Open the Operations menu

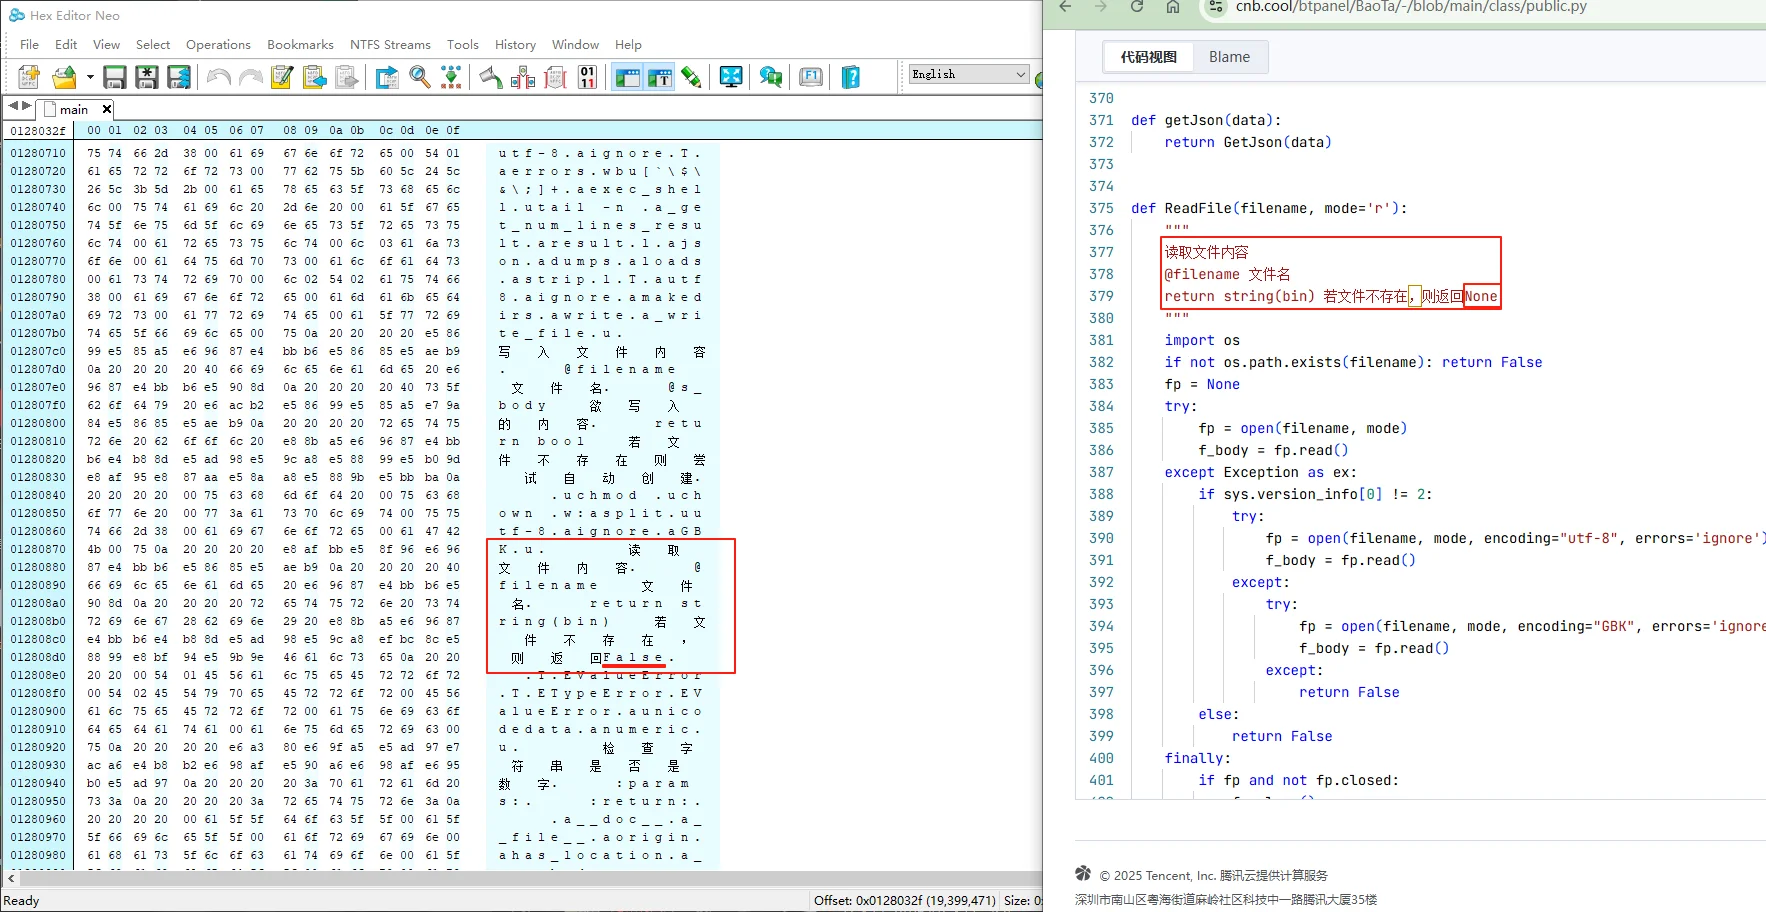tap(218, 45)
